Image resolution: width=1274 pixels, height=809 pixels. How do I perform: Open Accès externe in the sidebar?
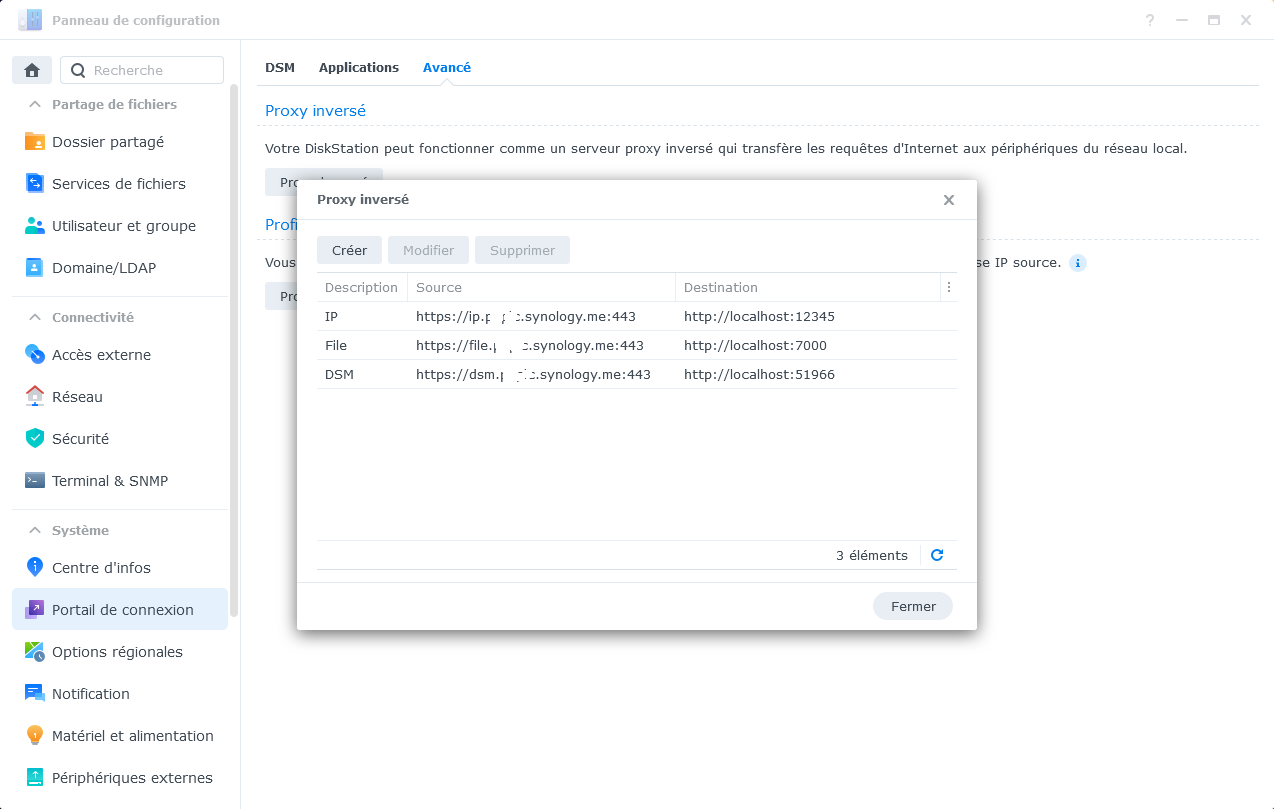point(120,355)
